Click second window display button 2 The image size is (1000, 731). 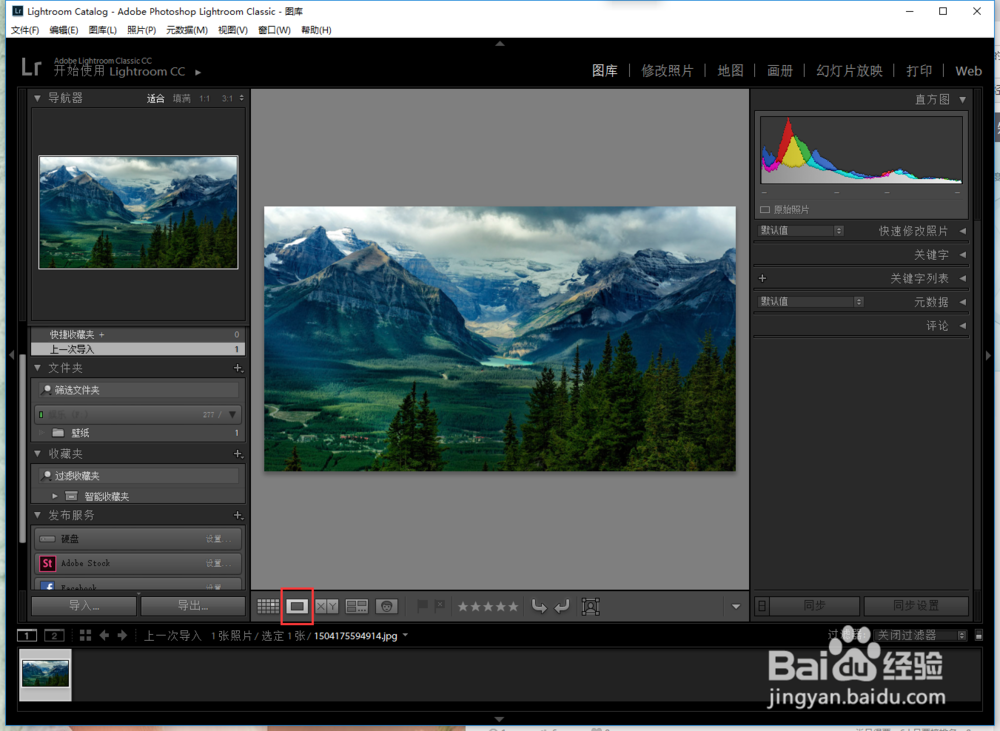coord(54,635)
